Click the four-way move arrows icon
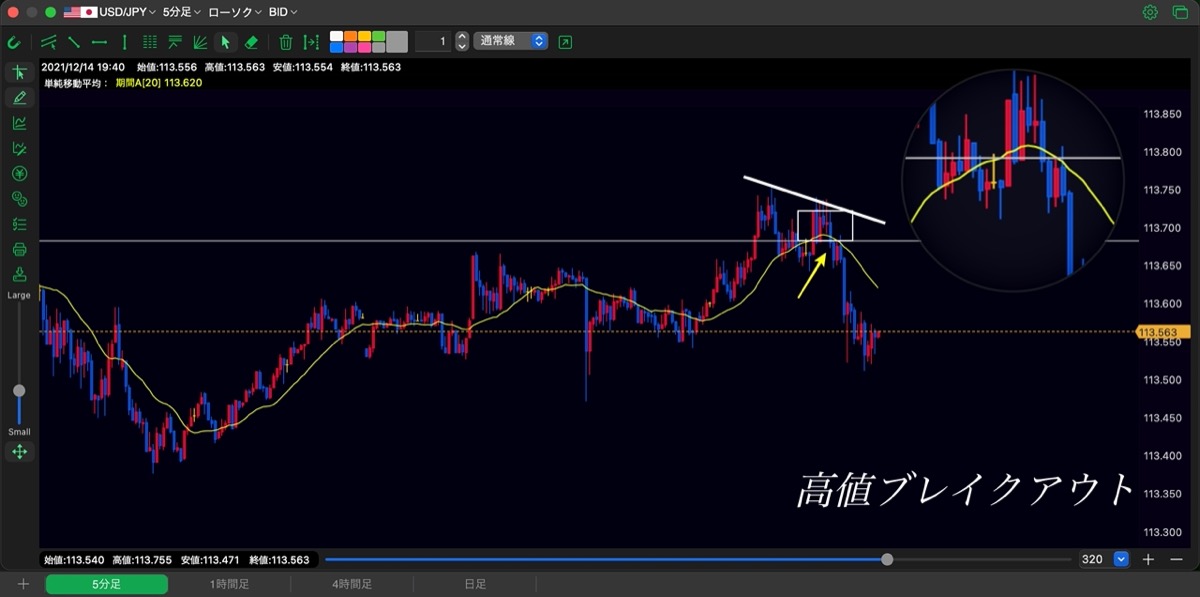The height and width of the screenshot is (597, 1200). (x=19, y=452)
